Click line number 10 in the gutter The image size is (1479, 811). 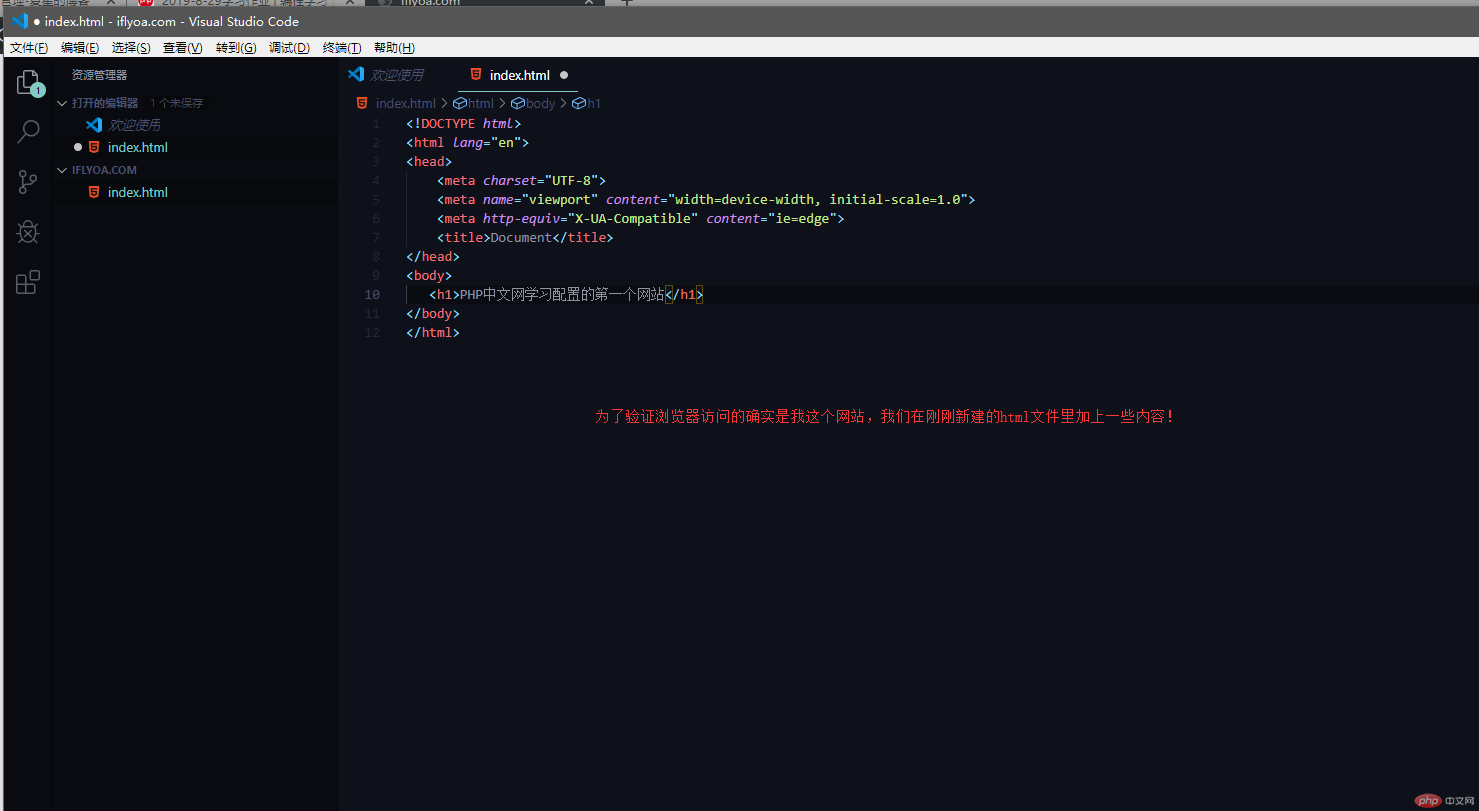(372, 295)
